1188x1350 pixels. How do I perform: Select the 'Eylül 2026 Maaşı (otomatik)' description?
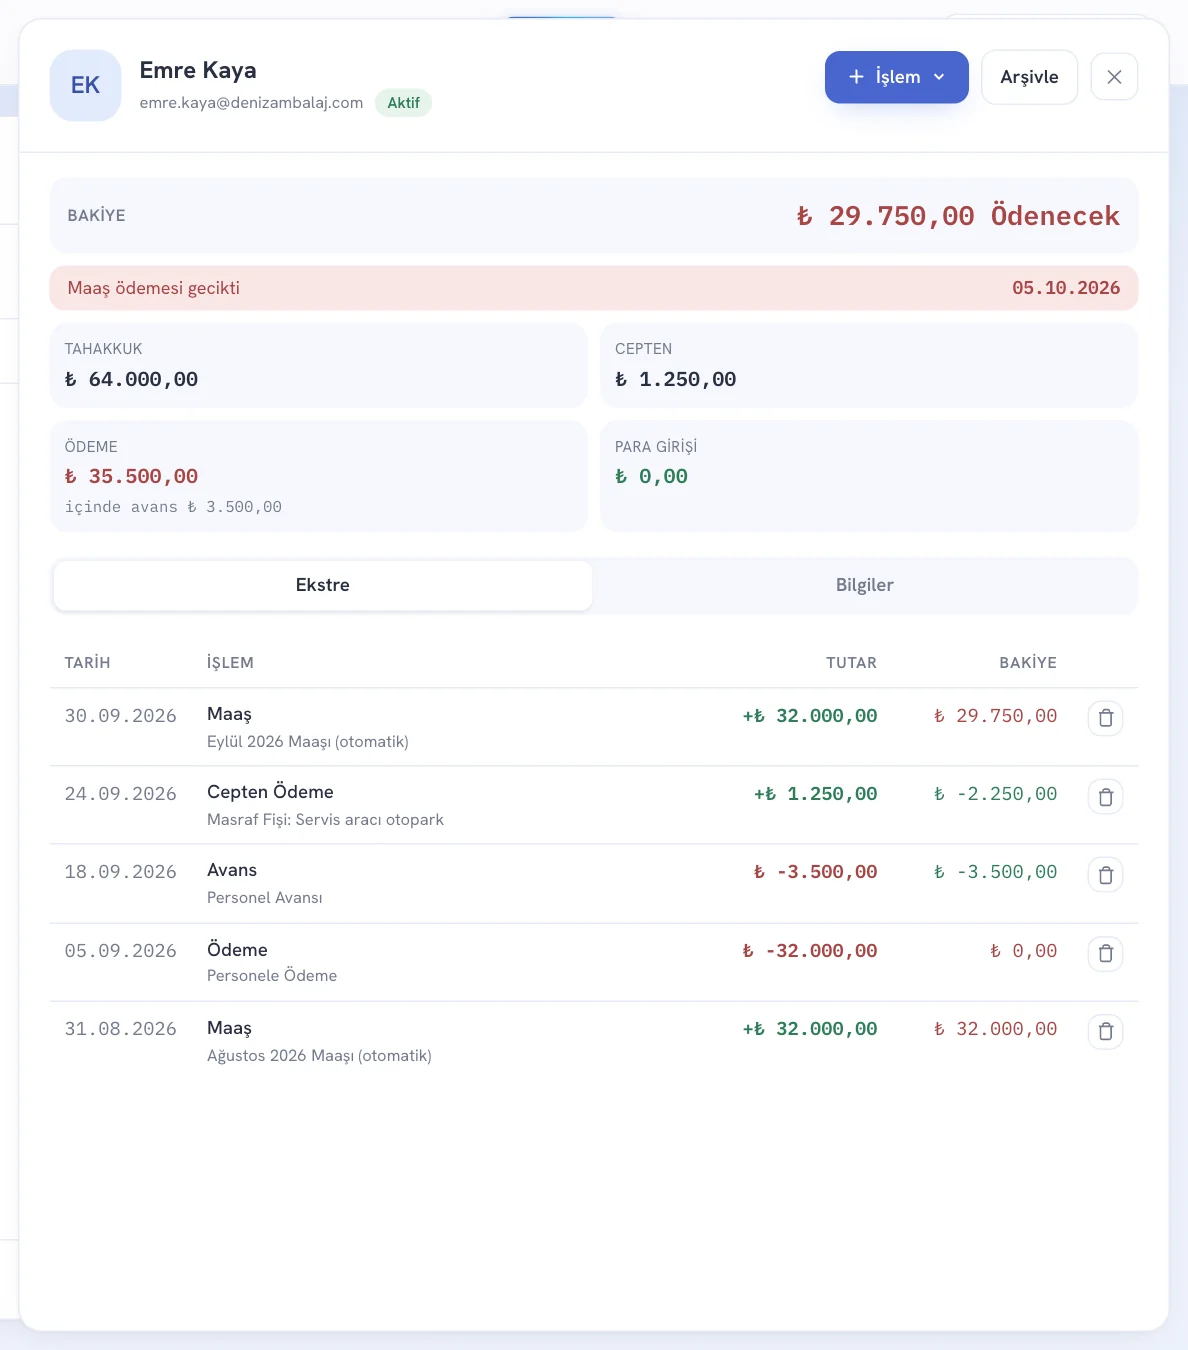pyautogui.click(x=308, y=742)
